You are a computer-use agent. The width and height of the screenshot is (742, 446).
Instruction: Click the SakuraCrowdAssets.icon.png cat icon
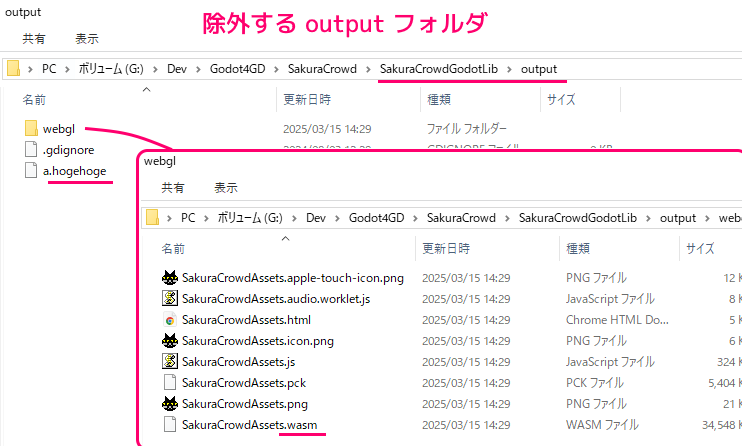[170, 341]
